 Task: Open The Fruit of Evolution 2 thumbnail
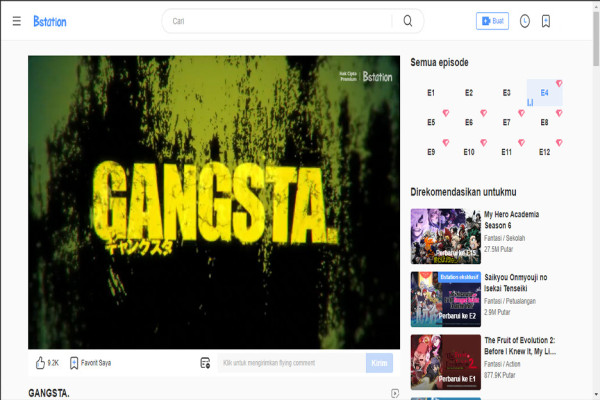point(446,362)
